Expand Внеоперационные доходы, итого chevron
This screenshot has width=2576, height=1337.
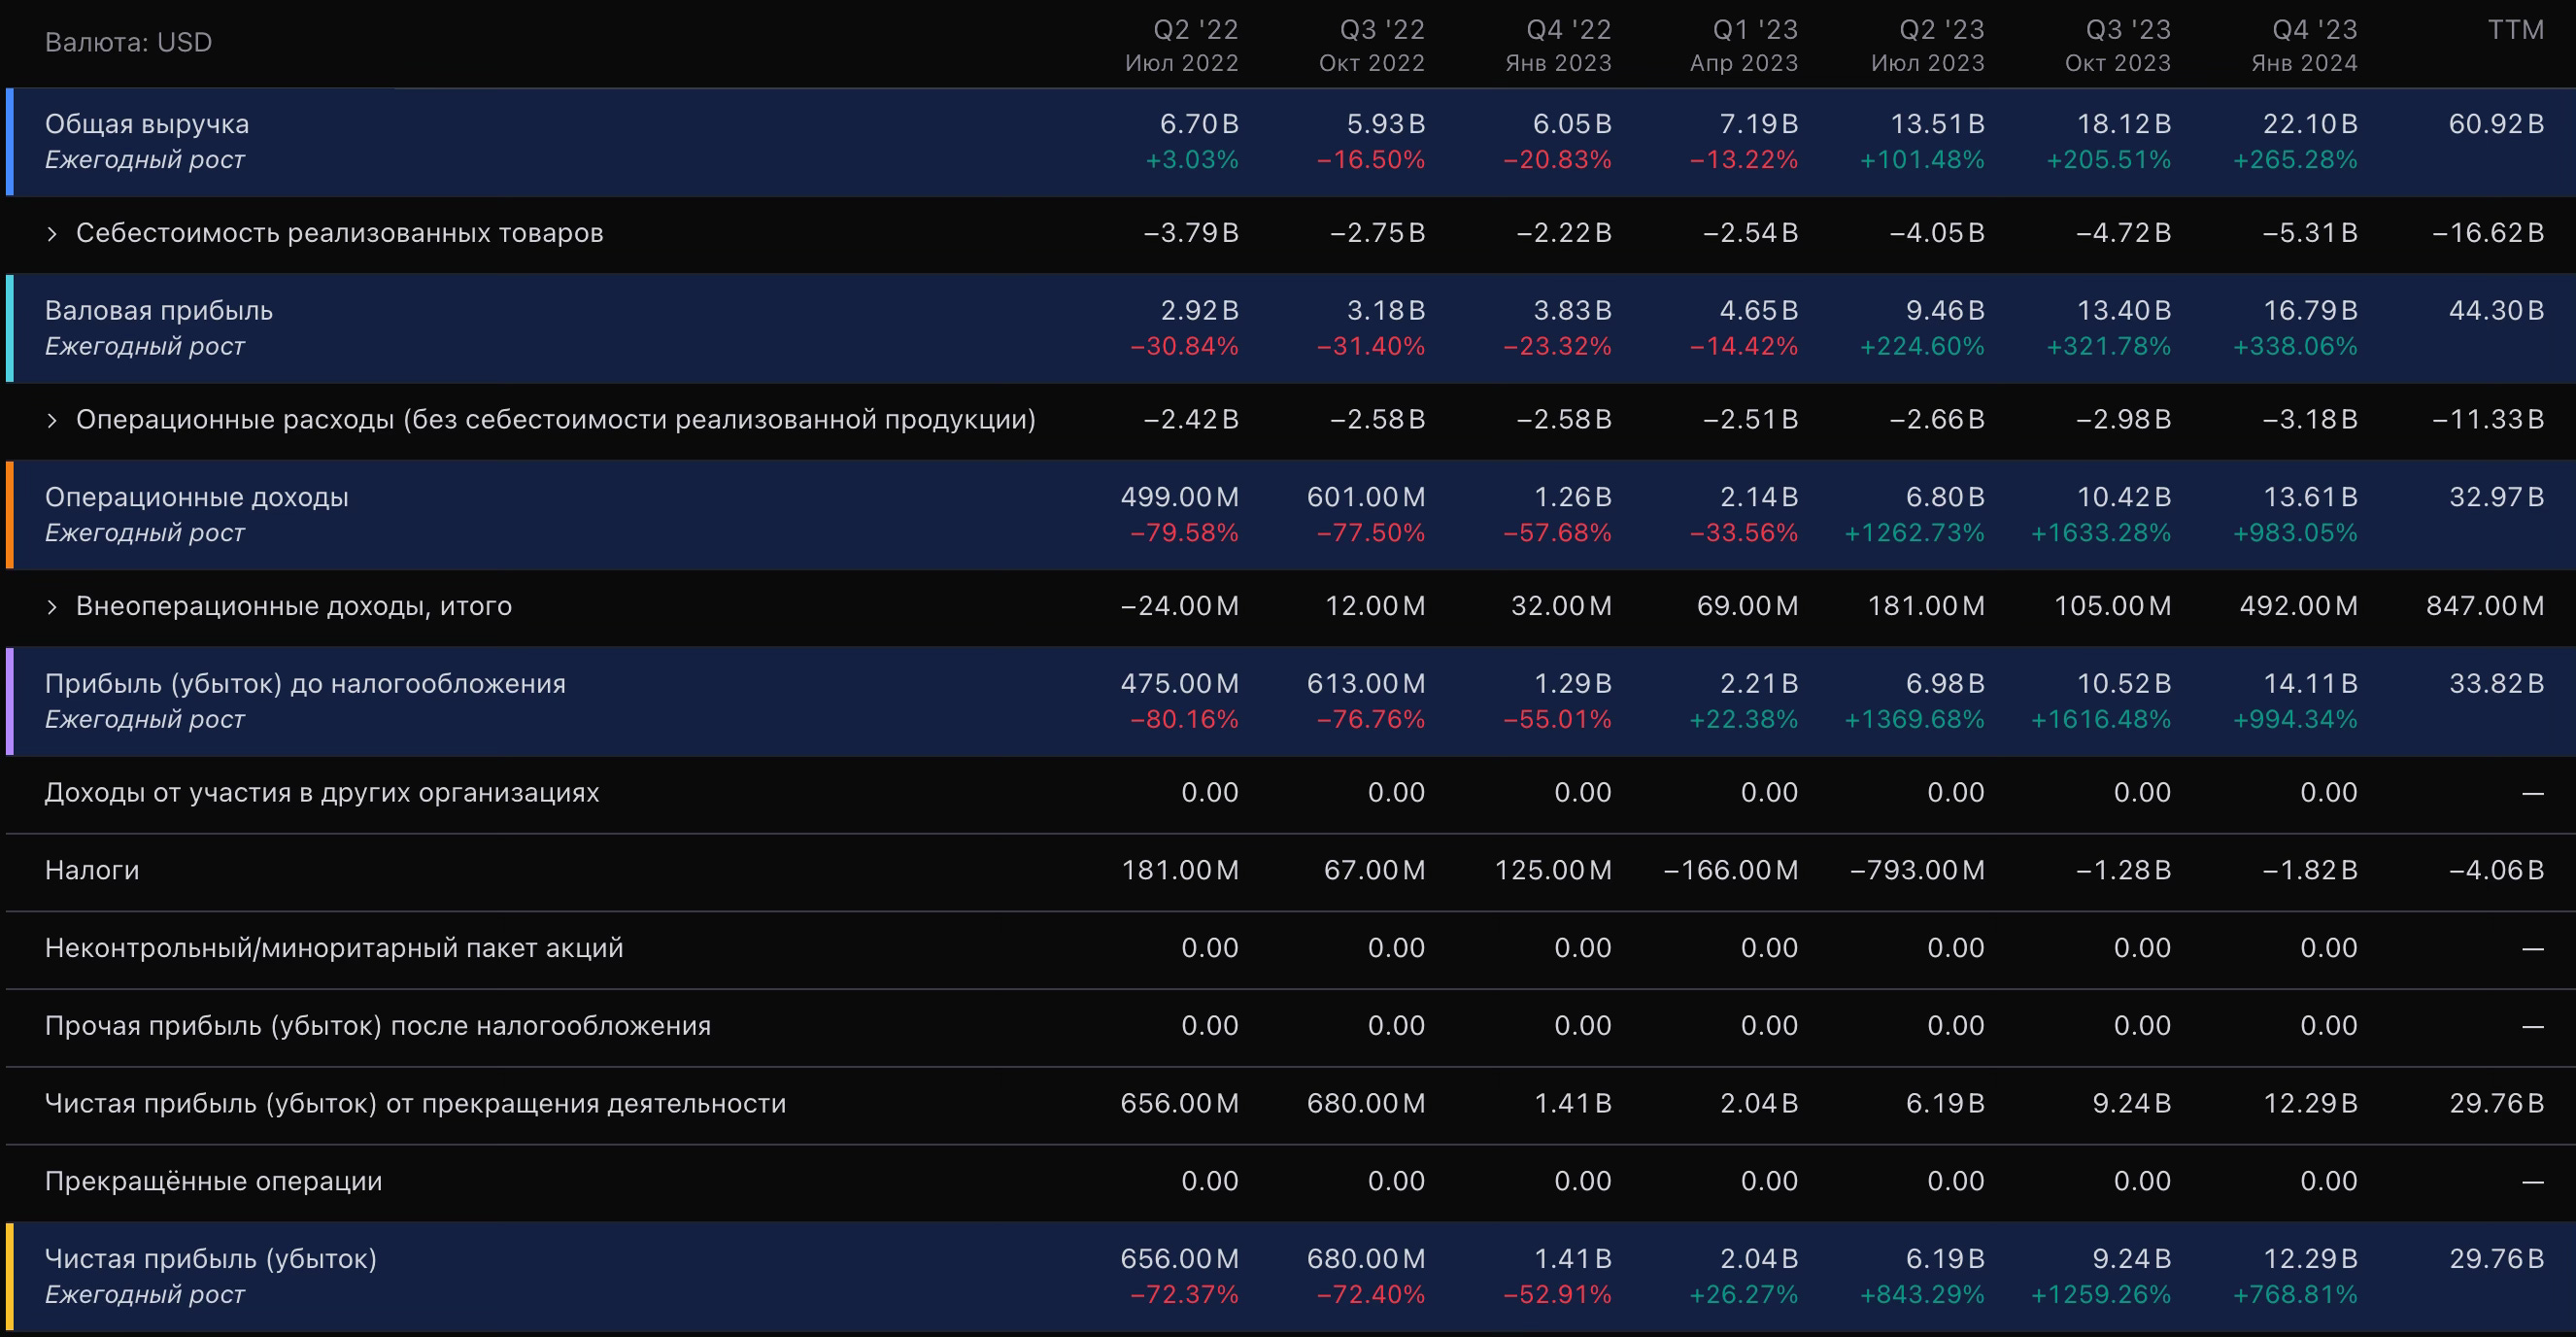(x=52, y=607)
